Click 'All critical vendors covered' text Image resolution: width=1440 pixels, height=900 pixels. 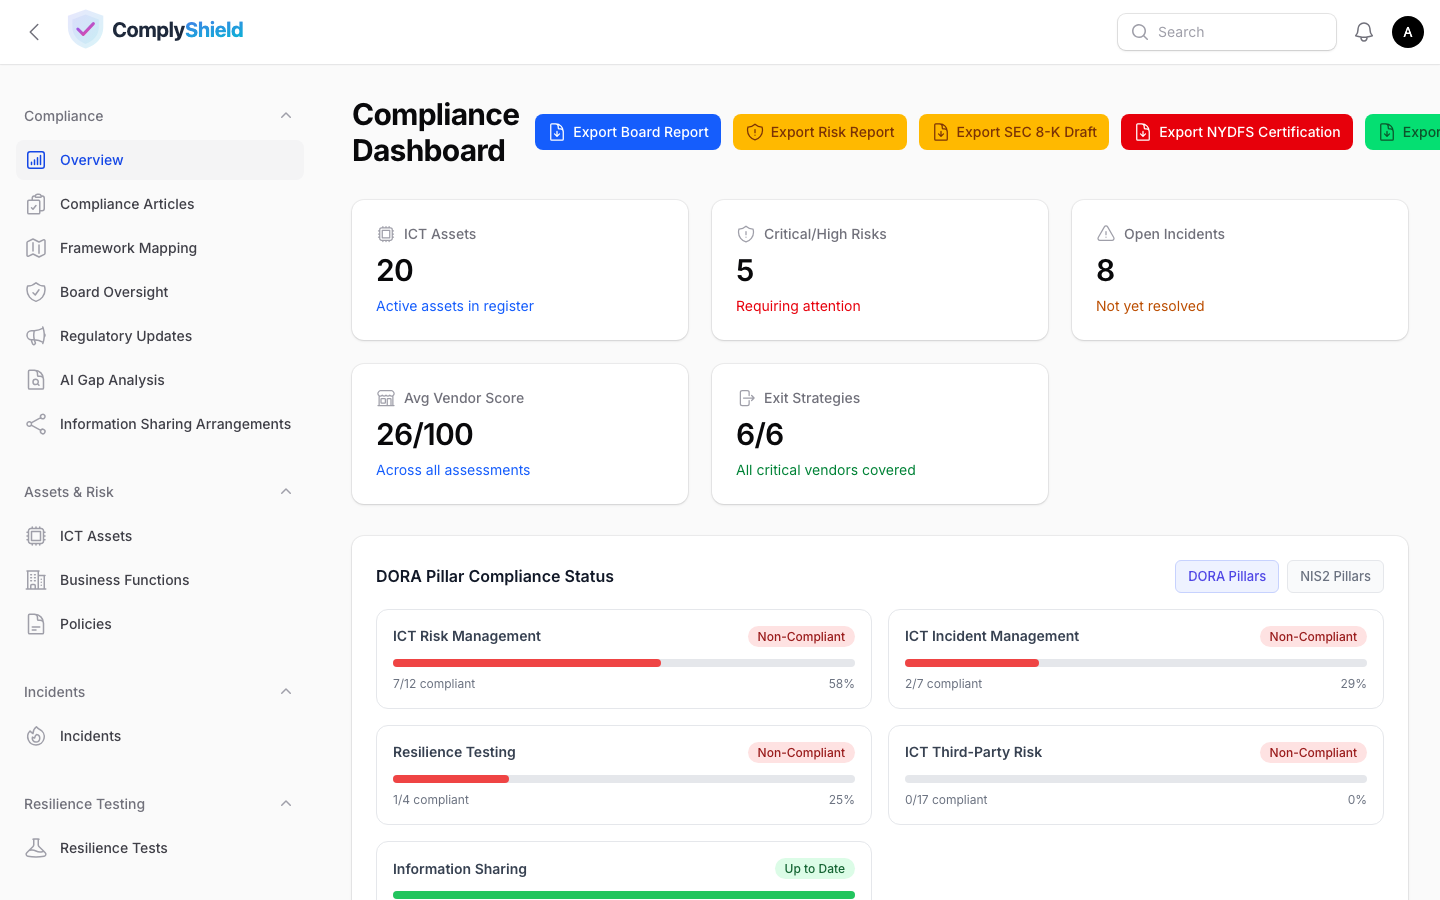coord(826,470)
